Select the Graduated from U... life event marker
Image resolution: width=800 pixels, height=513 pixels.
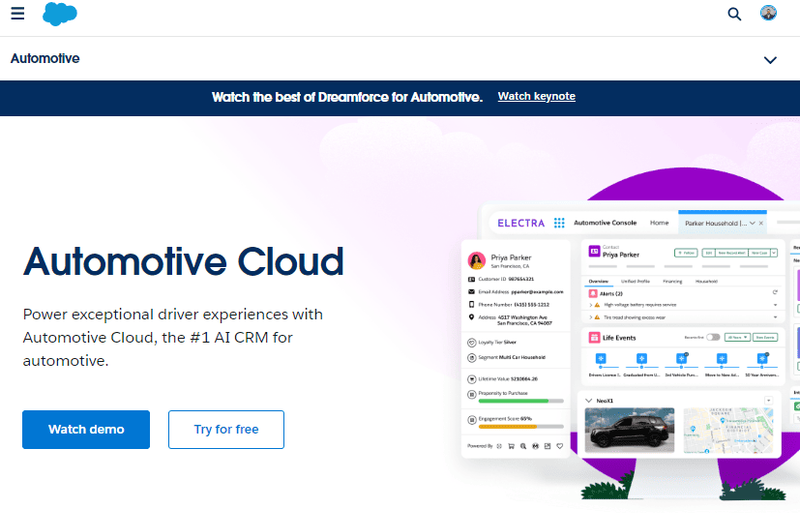[x=642, y=359]
